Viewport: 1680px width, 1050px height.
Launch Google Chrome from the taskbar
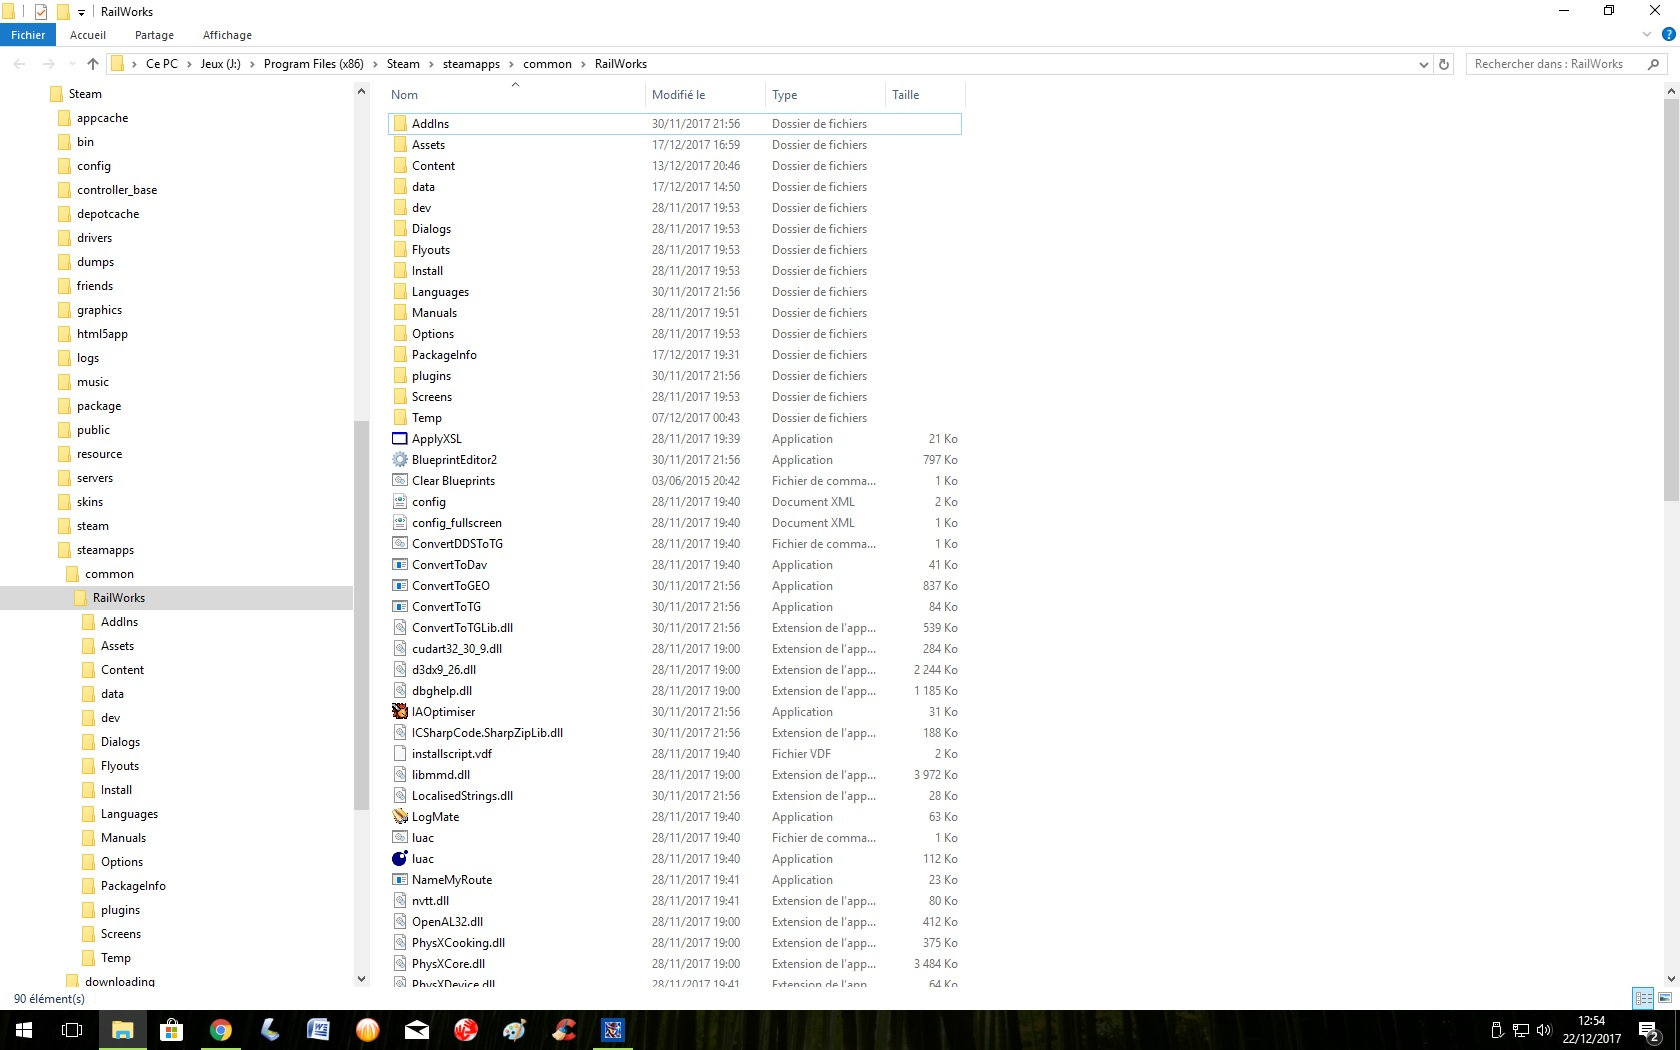pyautogui.click(x=221, y=1030)
